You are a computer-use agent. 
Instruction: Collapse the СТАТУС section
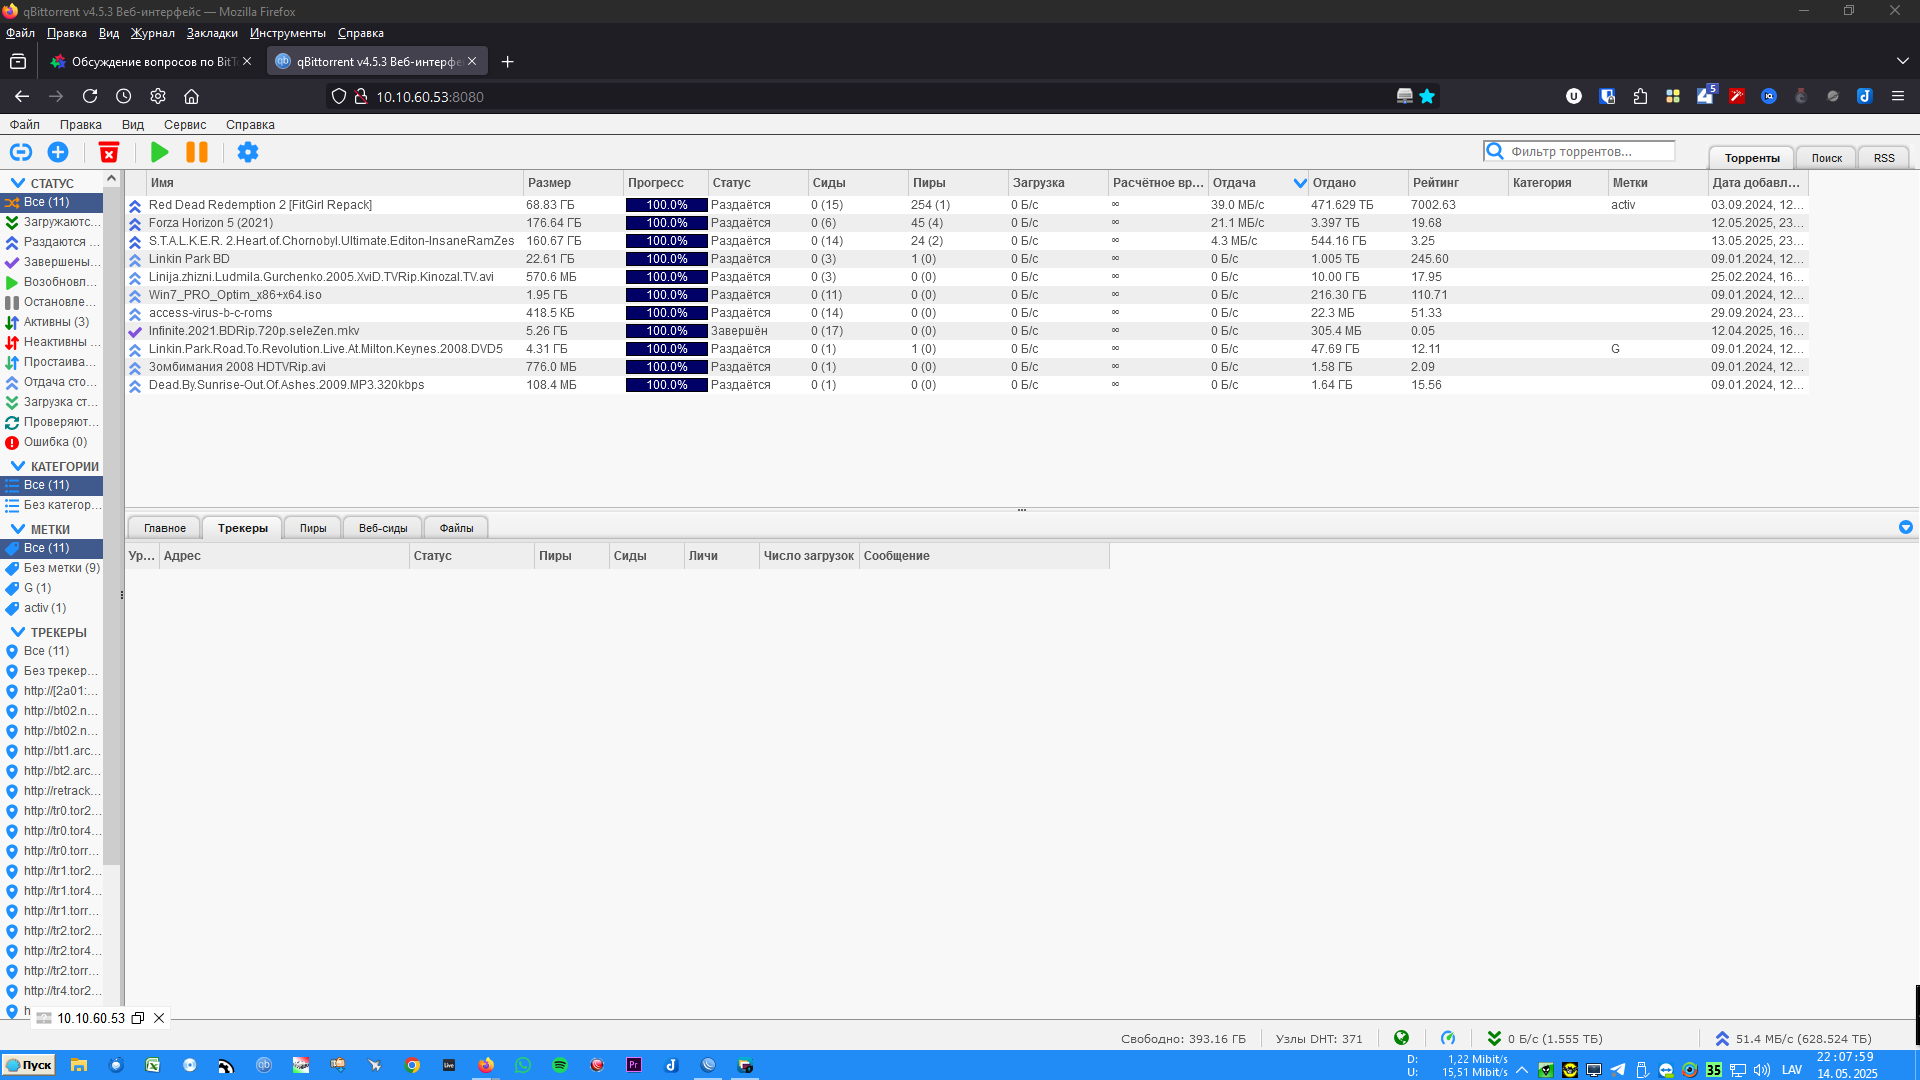coord(18,183)
